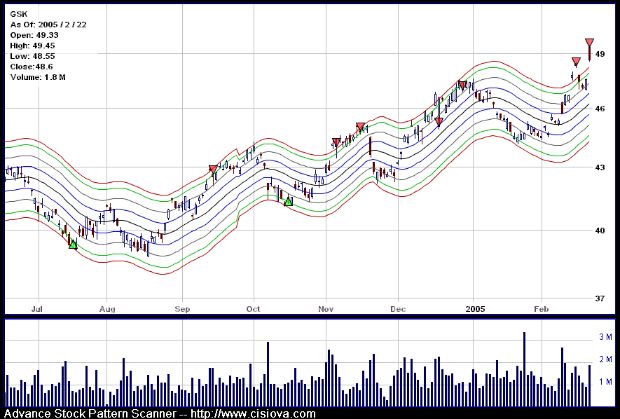Viewport: 620px width, 419px height.
Task: Click the topmost red triangle beside 49
Action: point(589,43)
